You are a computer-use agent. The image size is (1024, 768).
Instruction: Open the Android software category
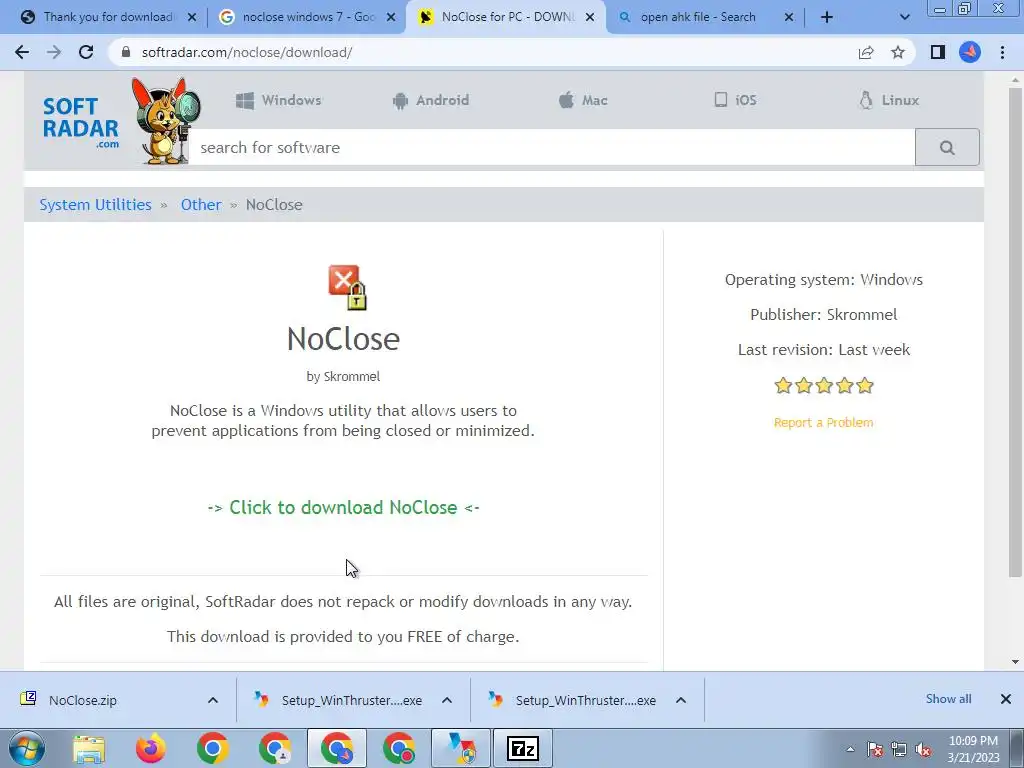(431, 100)
